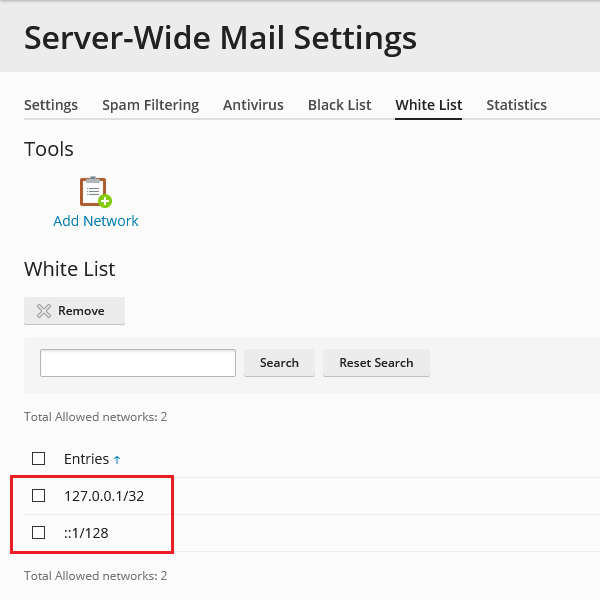Click the Add Network link text

pos(96,221)
